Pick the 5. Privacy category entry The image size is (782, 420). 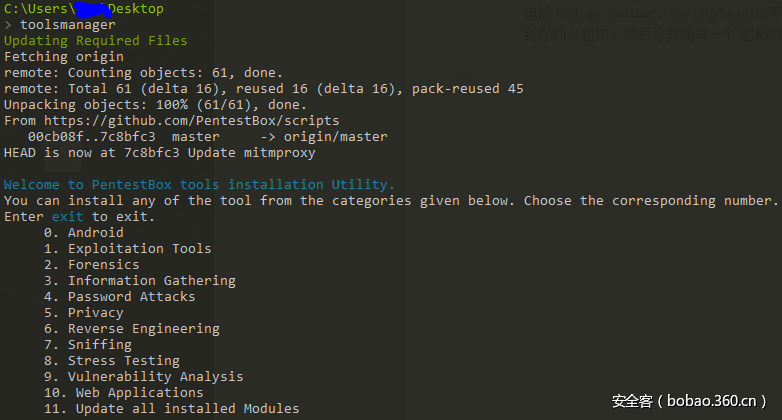[x=84, y=313]
